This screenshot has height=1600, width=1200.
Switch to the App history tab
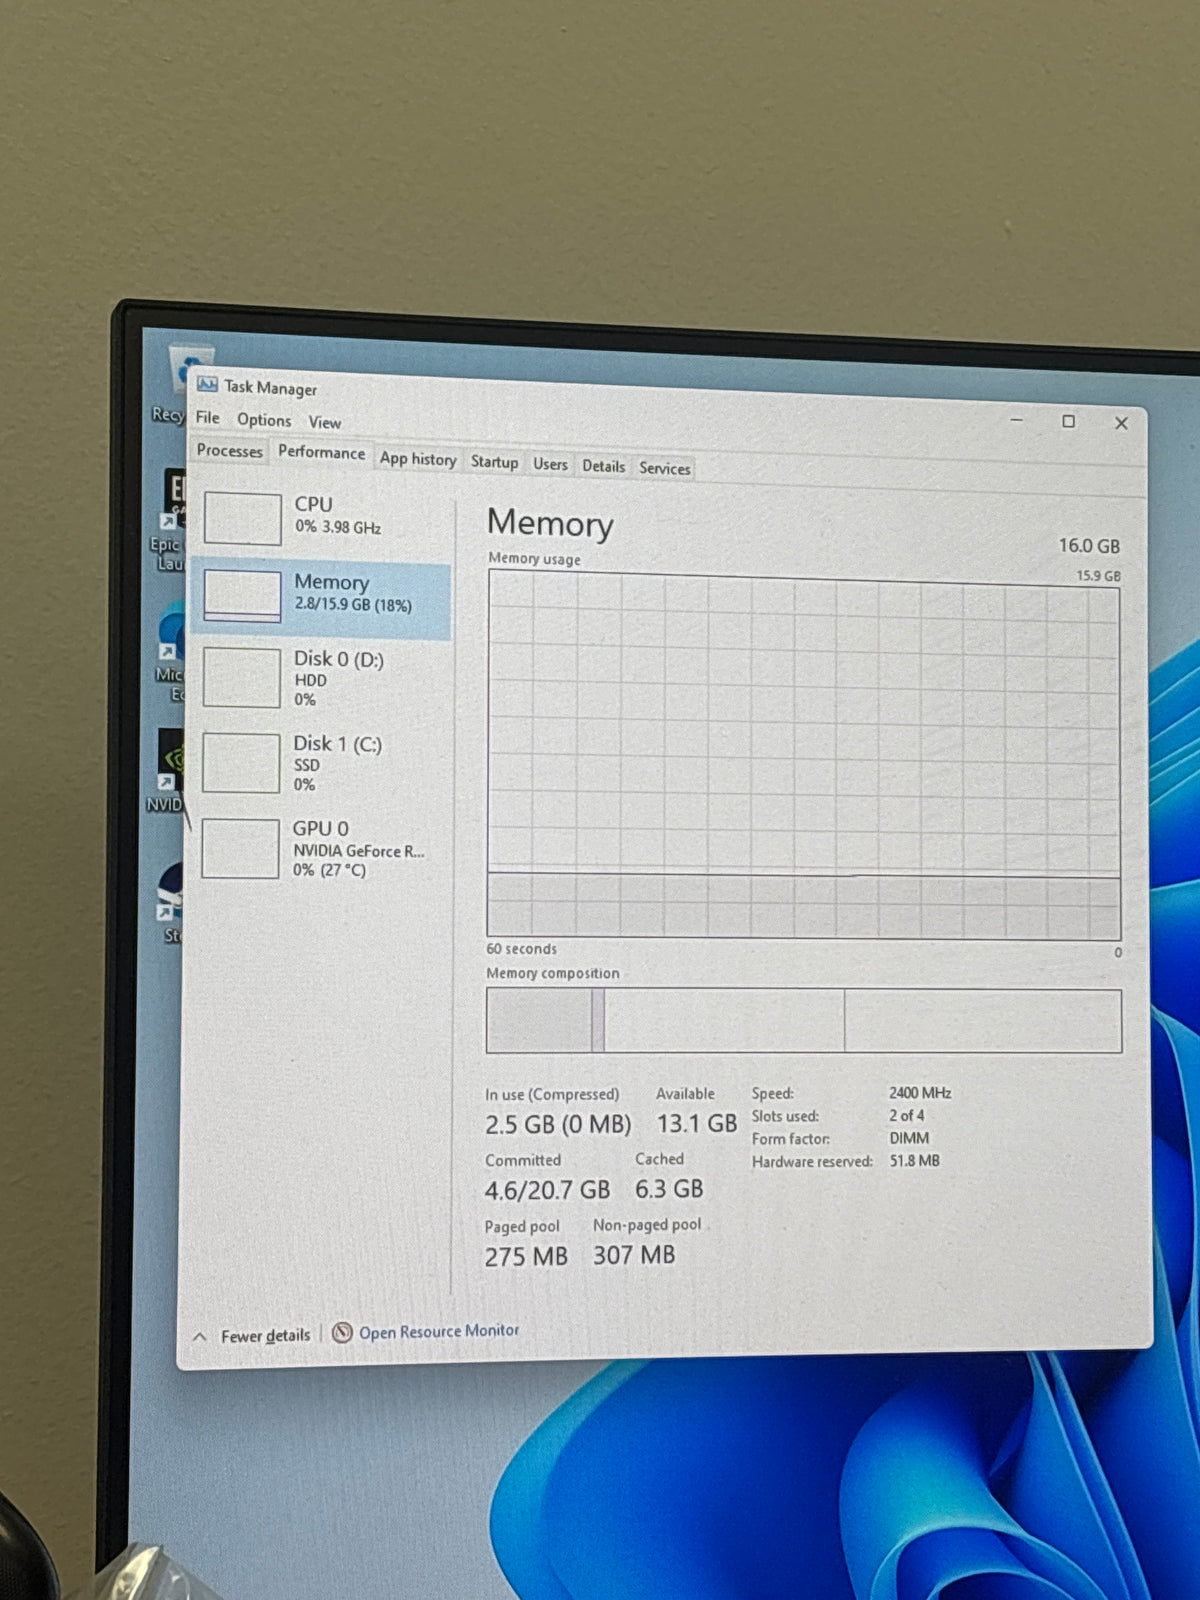[418, 459]
